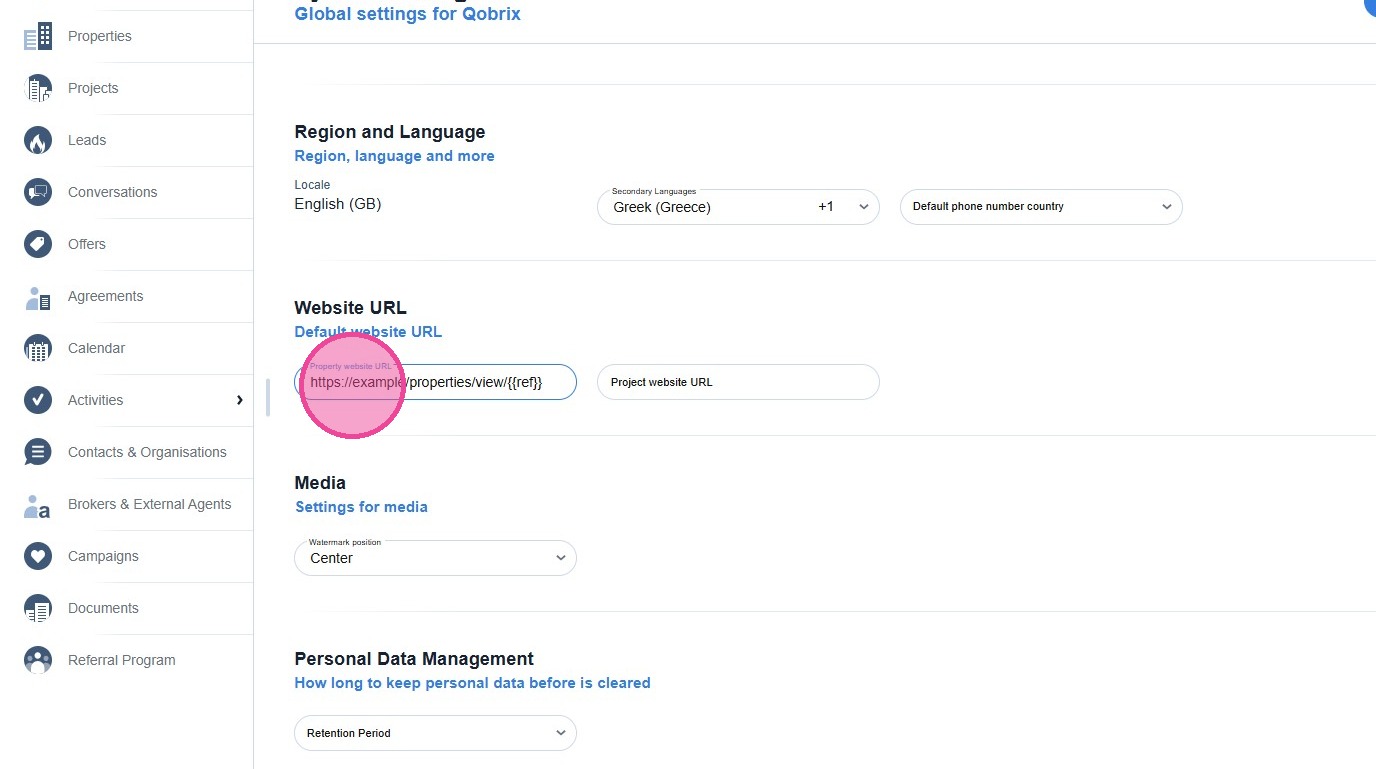
Task: Click the English (GB) locale value
Action: (337, 204)
